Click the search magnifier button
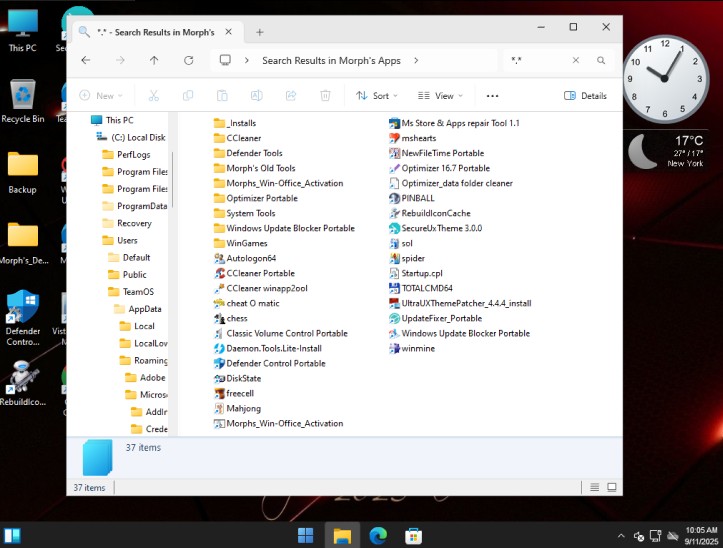The image size is (723, 548). click(601, 60)
